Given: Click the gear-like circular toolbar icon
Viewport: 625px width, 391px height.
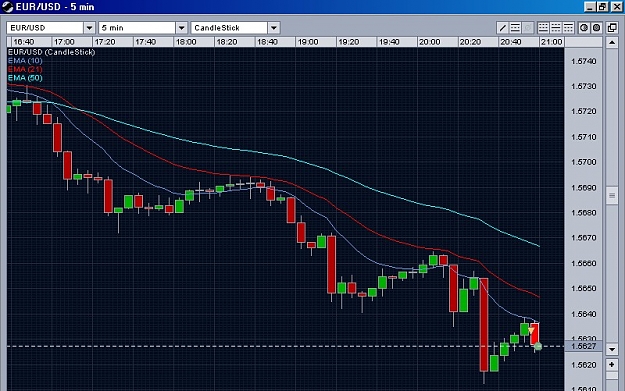Looking at the screenshot, I should [x=596, y=28].
